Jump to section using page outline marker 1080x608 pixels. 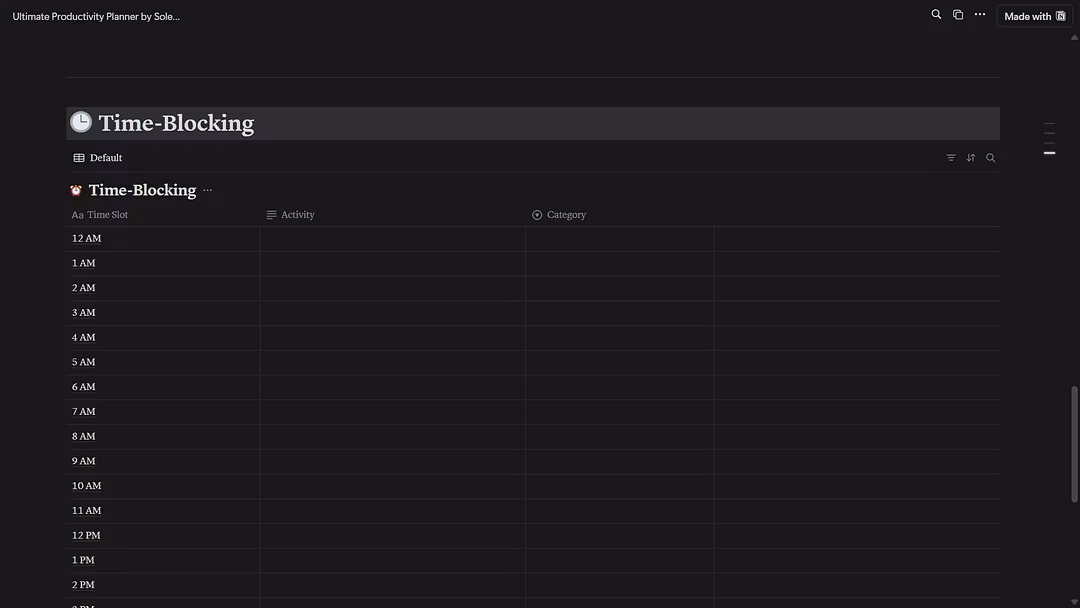[x=1049, y=154]
